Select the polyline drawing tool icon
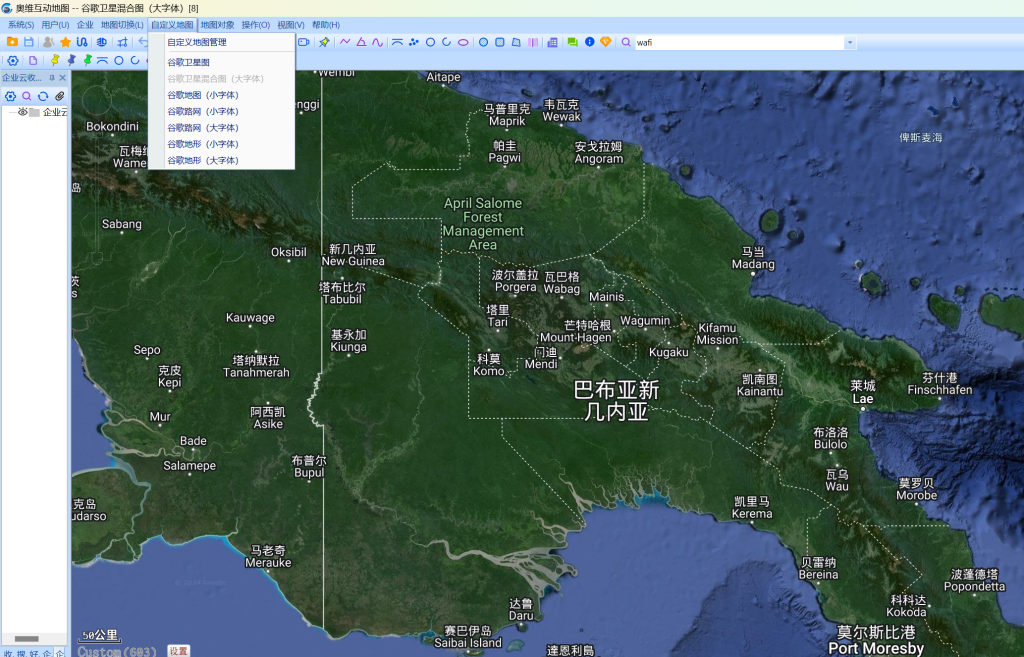1024x657 pixels. coord(345,42)
